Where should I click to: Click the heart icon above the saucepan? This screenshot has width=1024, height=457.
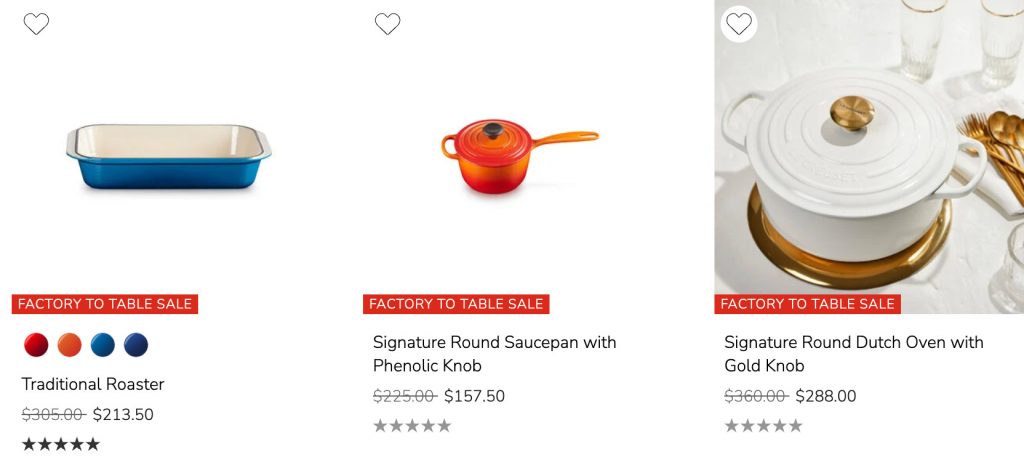(387, 24)
